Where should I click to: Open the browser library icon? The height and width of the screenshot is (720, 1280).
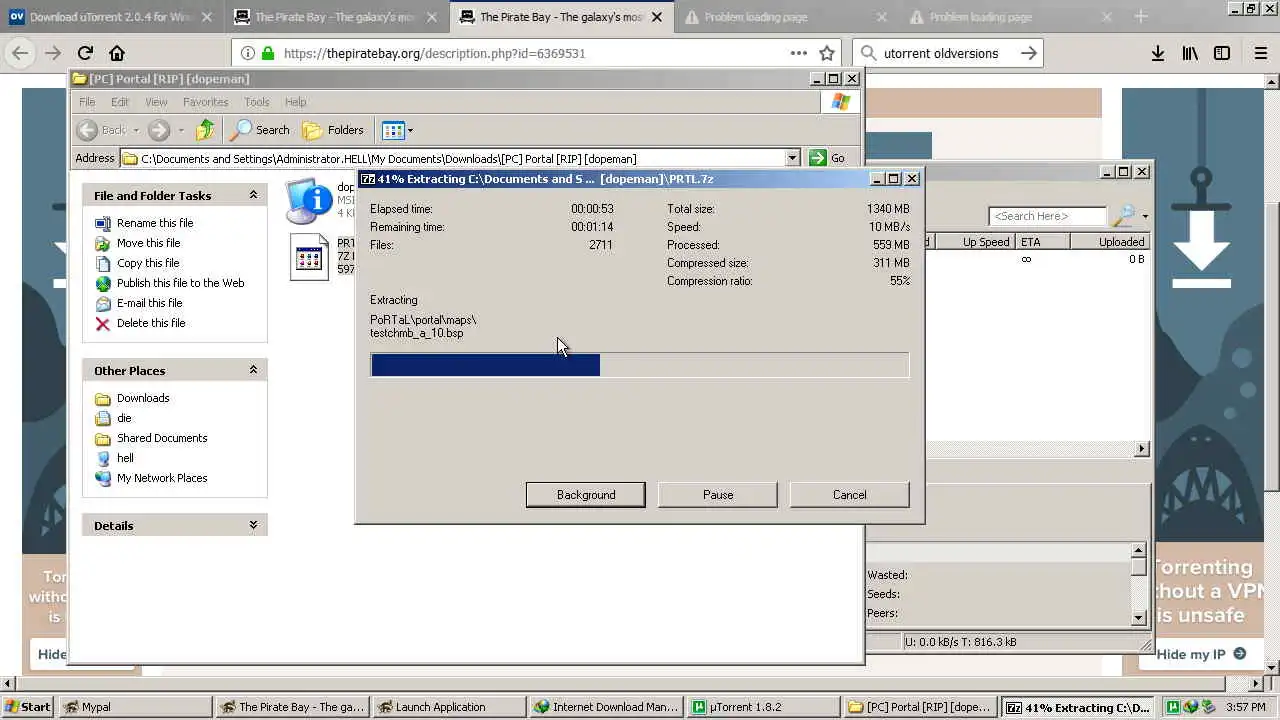pyautogui.click(x=1190, y=53)
